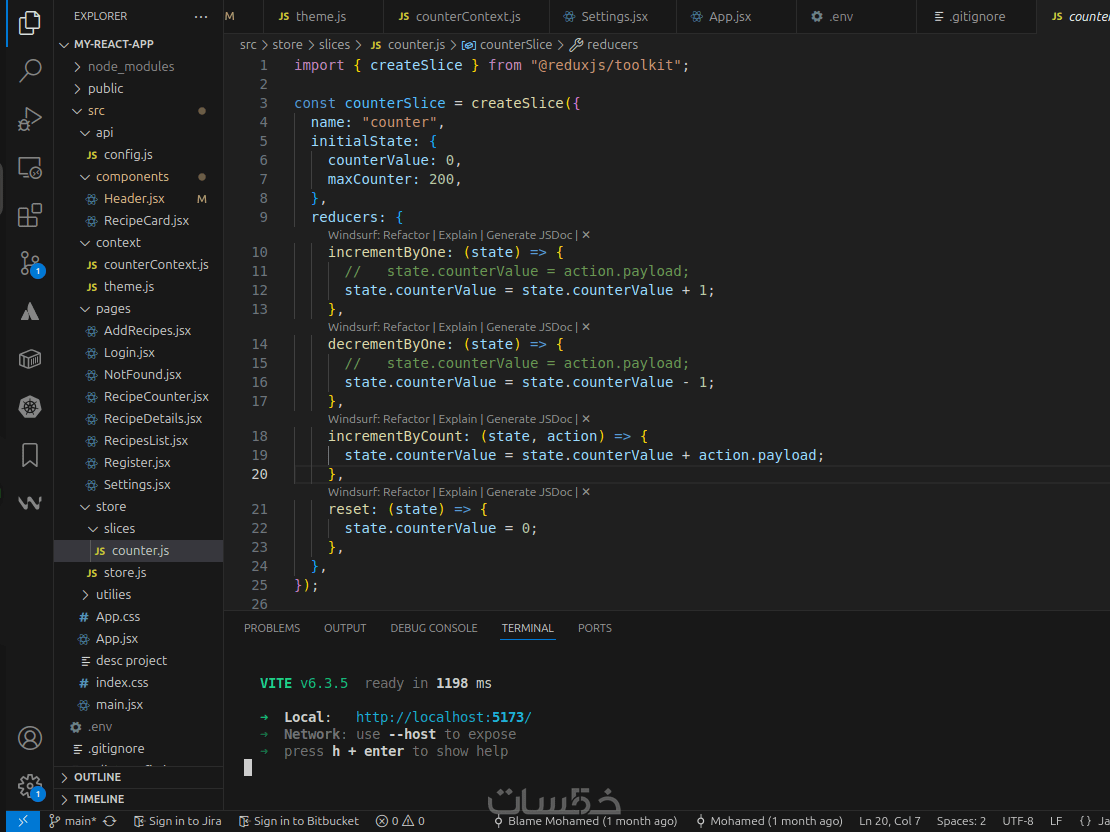Expand the TIMELINE section
This screenshot has height=832, width=1110.
click(x=98, y=799)
